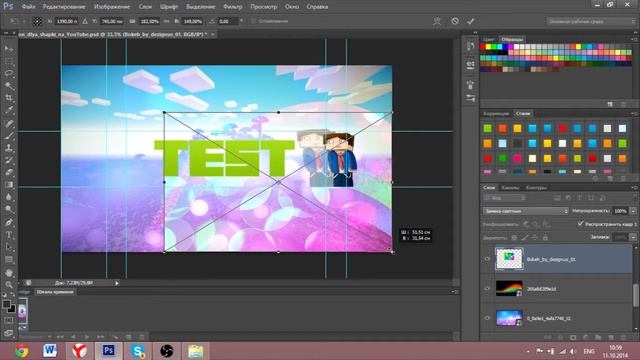The height and width of the screenshot is (360, 640).
Task: Open the fill Заливка dropdown arrow
Action: click(x=633, y=237)
